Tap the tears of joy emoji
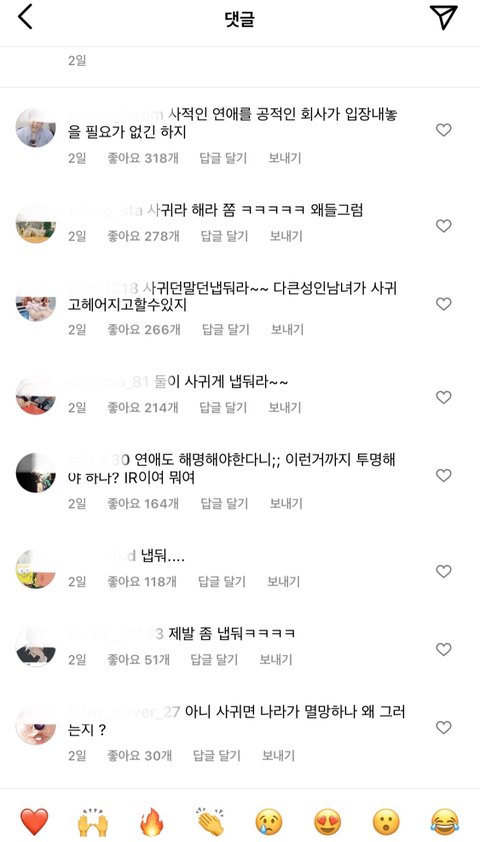The image size is (480, 842). pyautogui.click(x=445, y=822)
